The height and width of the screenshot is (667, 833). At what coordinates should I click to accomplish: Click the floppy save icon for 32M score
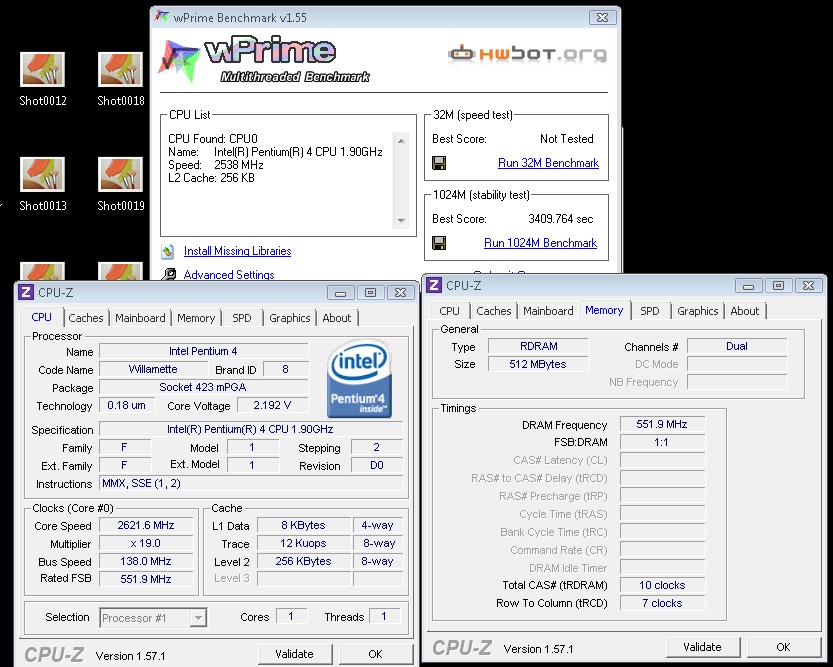(439, 163)
